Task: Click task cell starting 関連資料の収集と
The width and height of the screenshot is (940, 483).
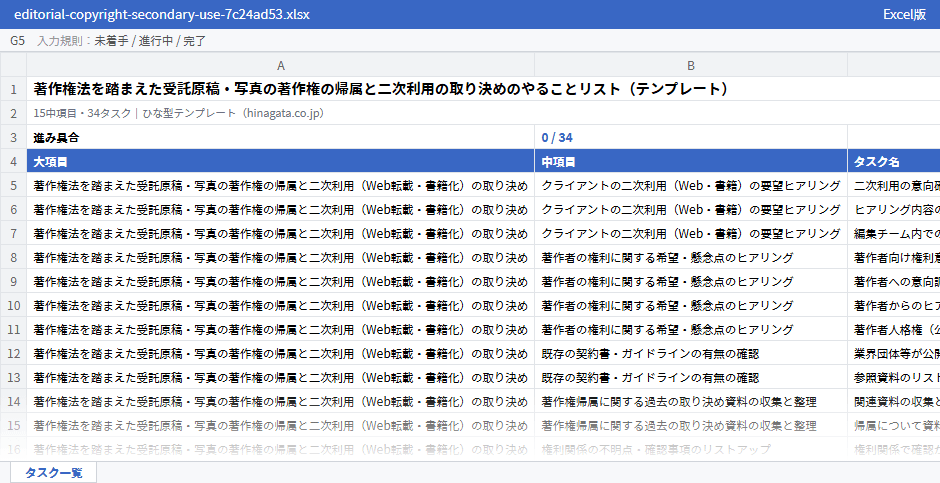Action: coord(894,402)
